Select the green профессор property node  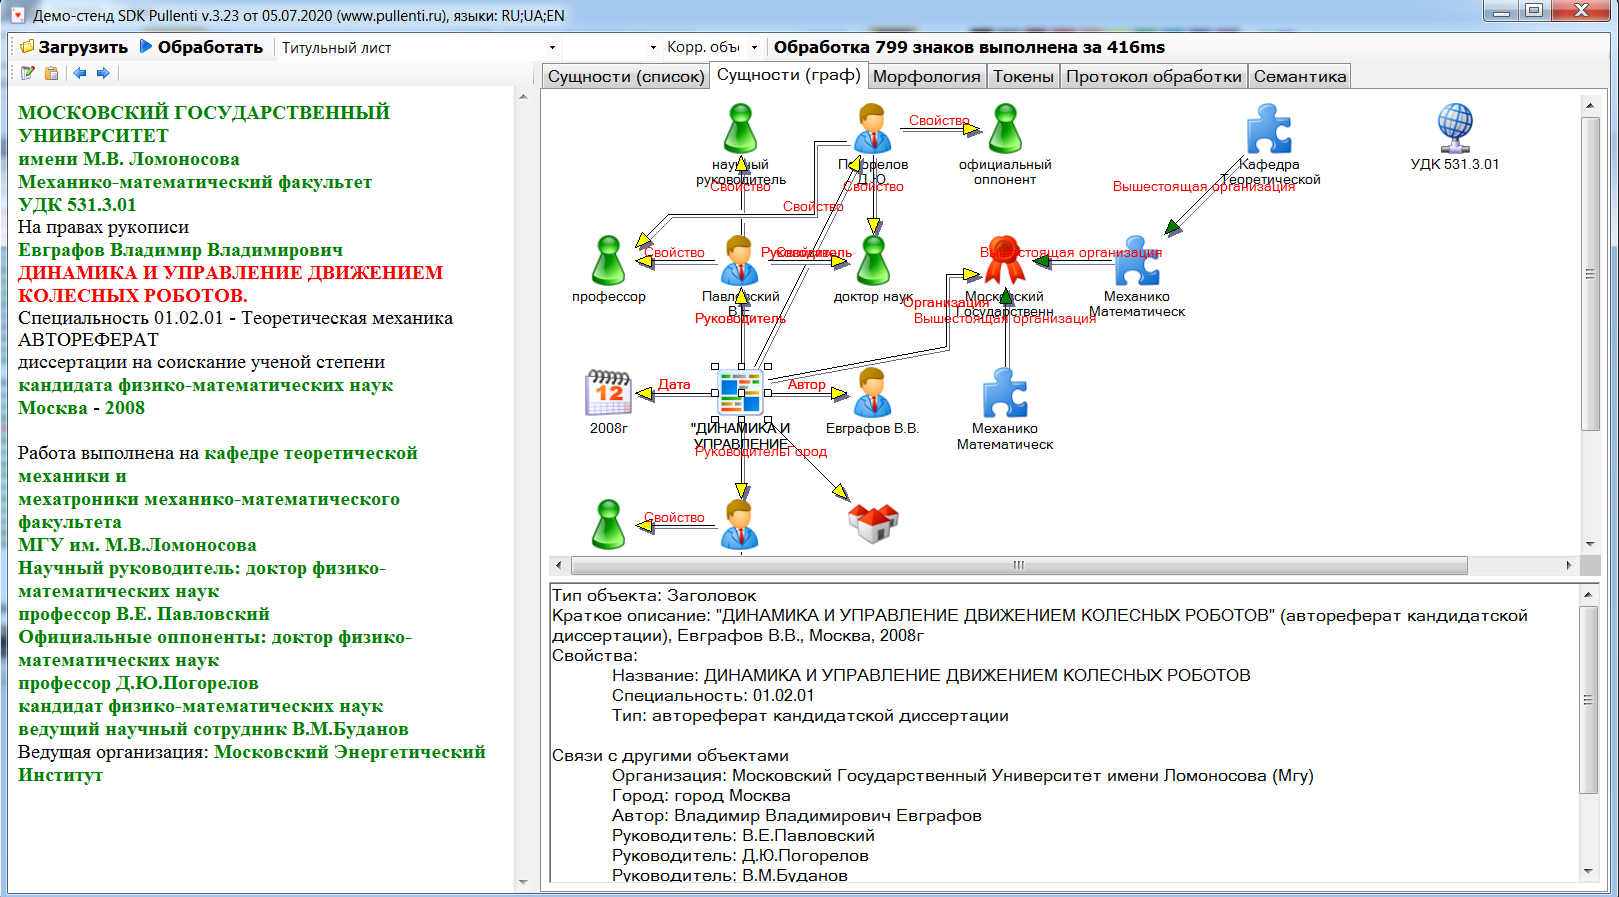pyautogui.click(x=608, y=261)
